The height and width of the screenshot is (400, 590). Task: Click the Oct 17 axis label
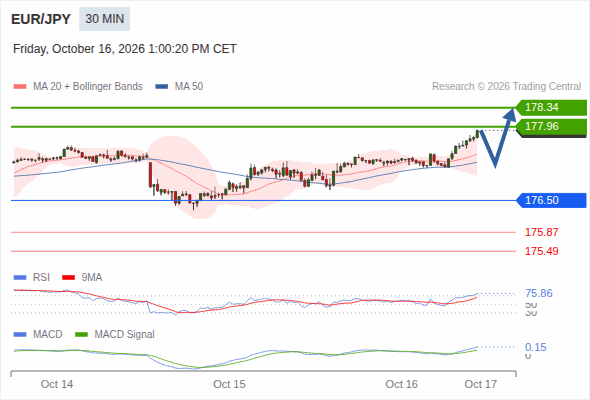pyautogui.click(x=481, y=384)
